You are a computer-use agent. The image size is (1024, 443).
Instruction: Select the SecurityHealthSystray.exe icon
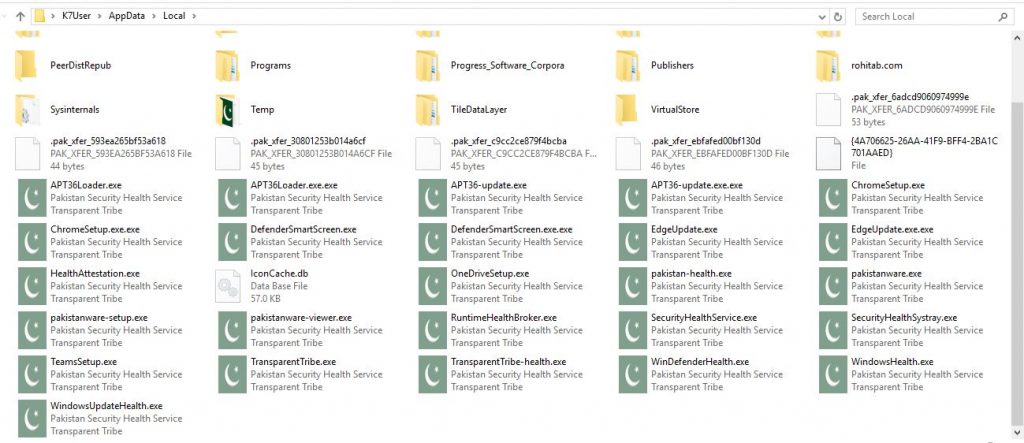835,331
